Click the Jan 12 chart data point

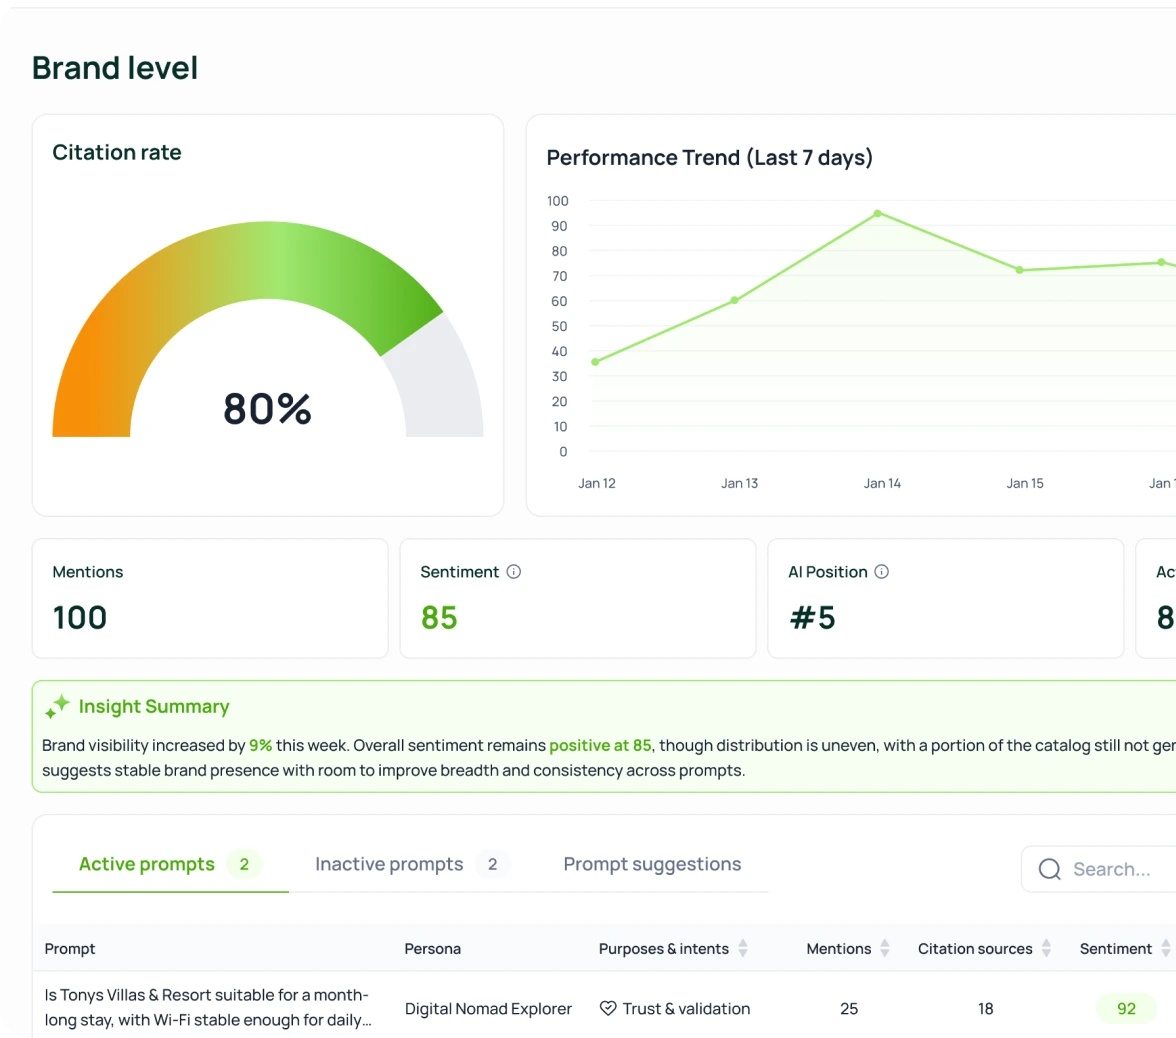tap(595, 362)
